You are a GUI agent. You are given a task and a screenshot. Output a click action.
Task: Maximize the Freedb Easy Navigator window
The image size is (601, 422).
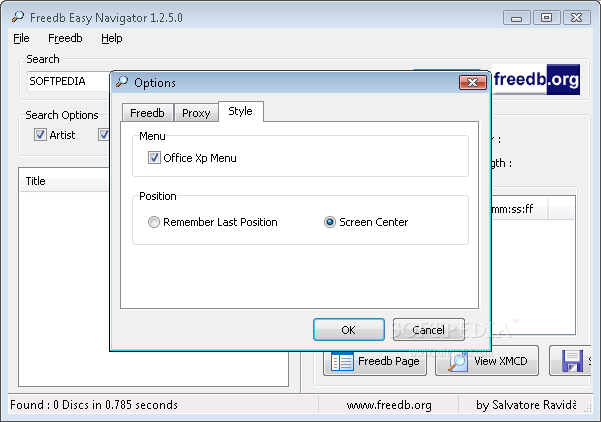point(546,18)
